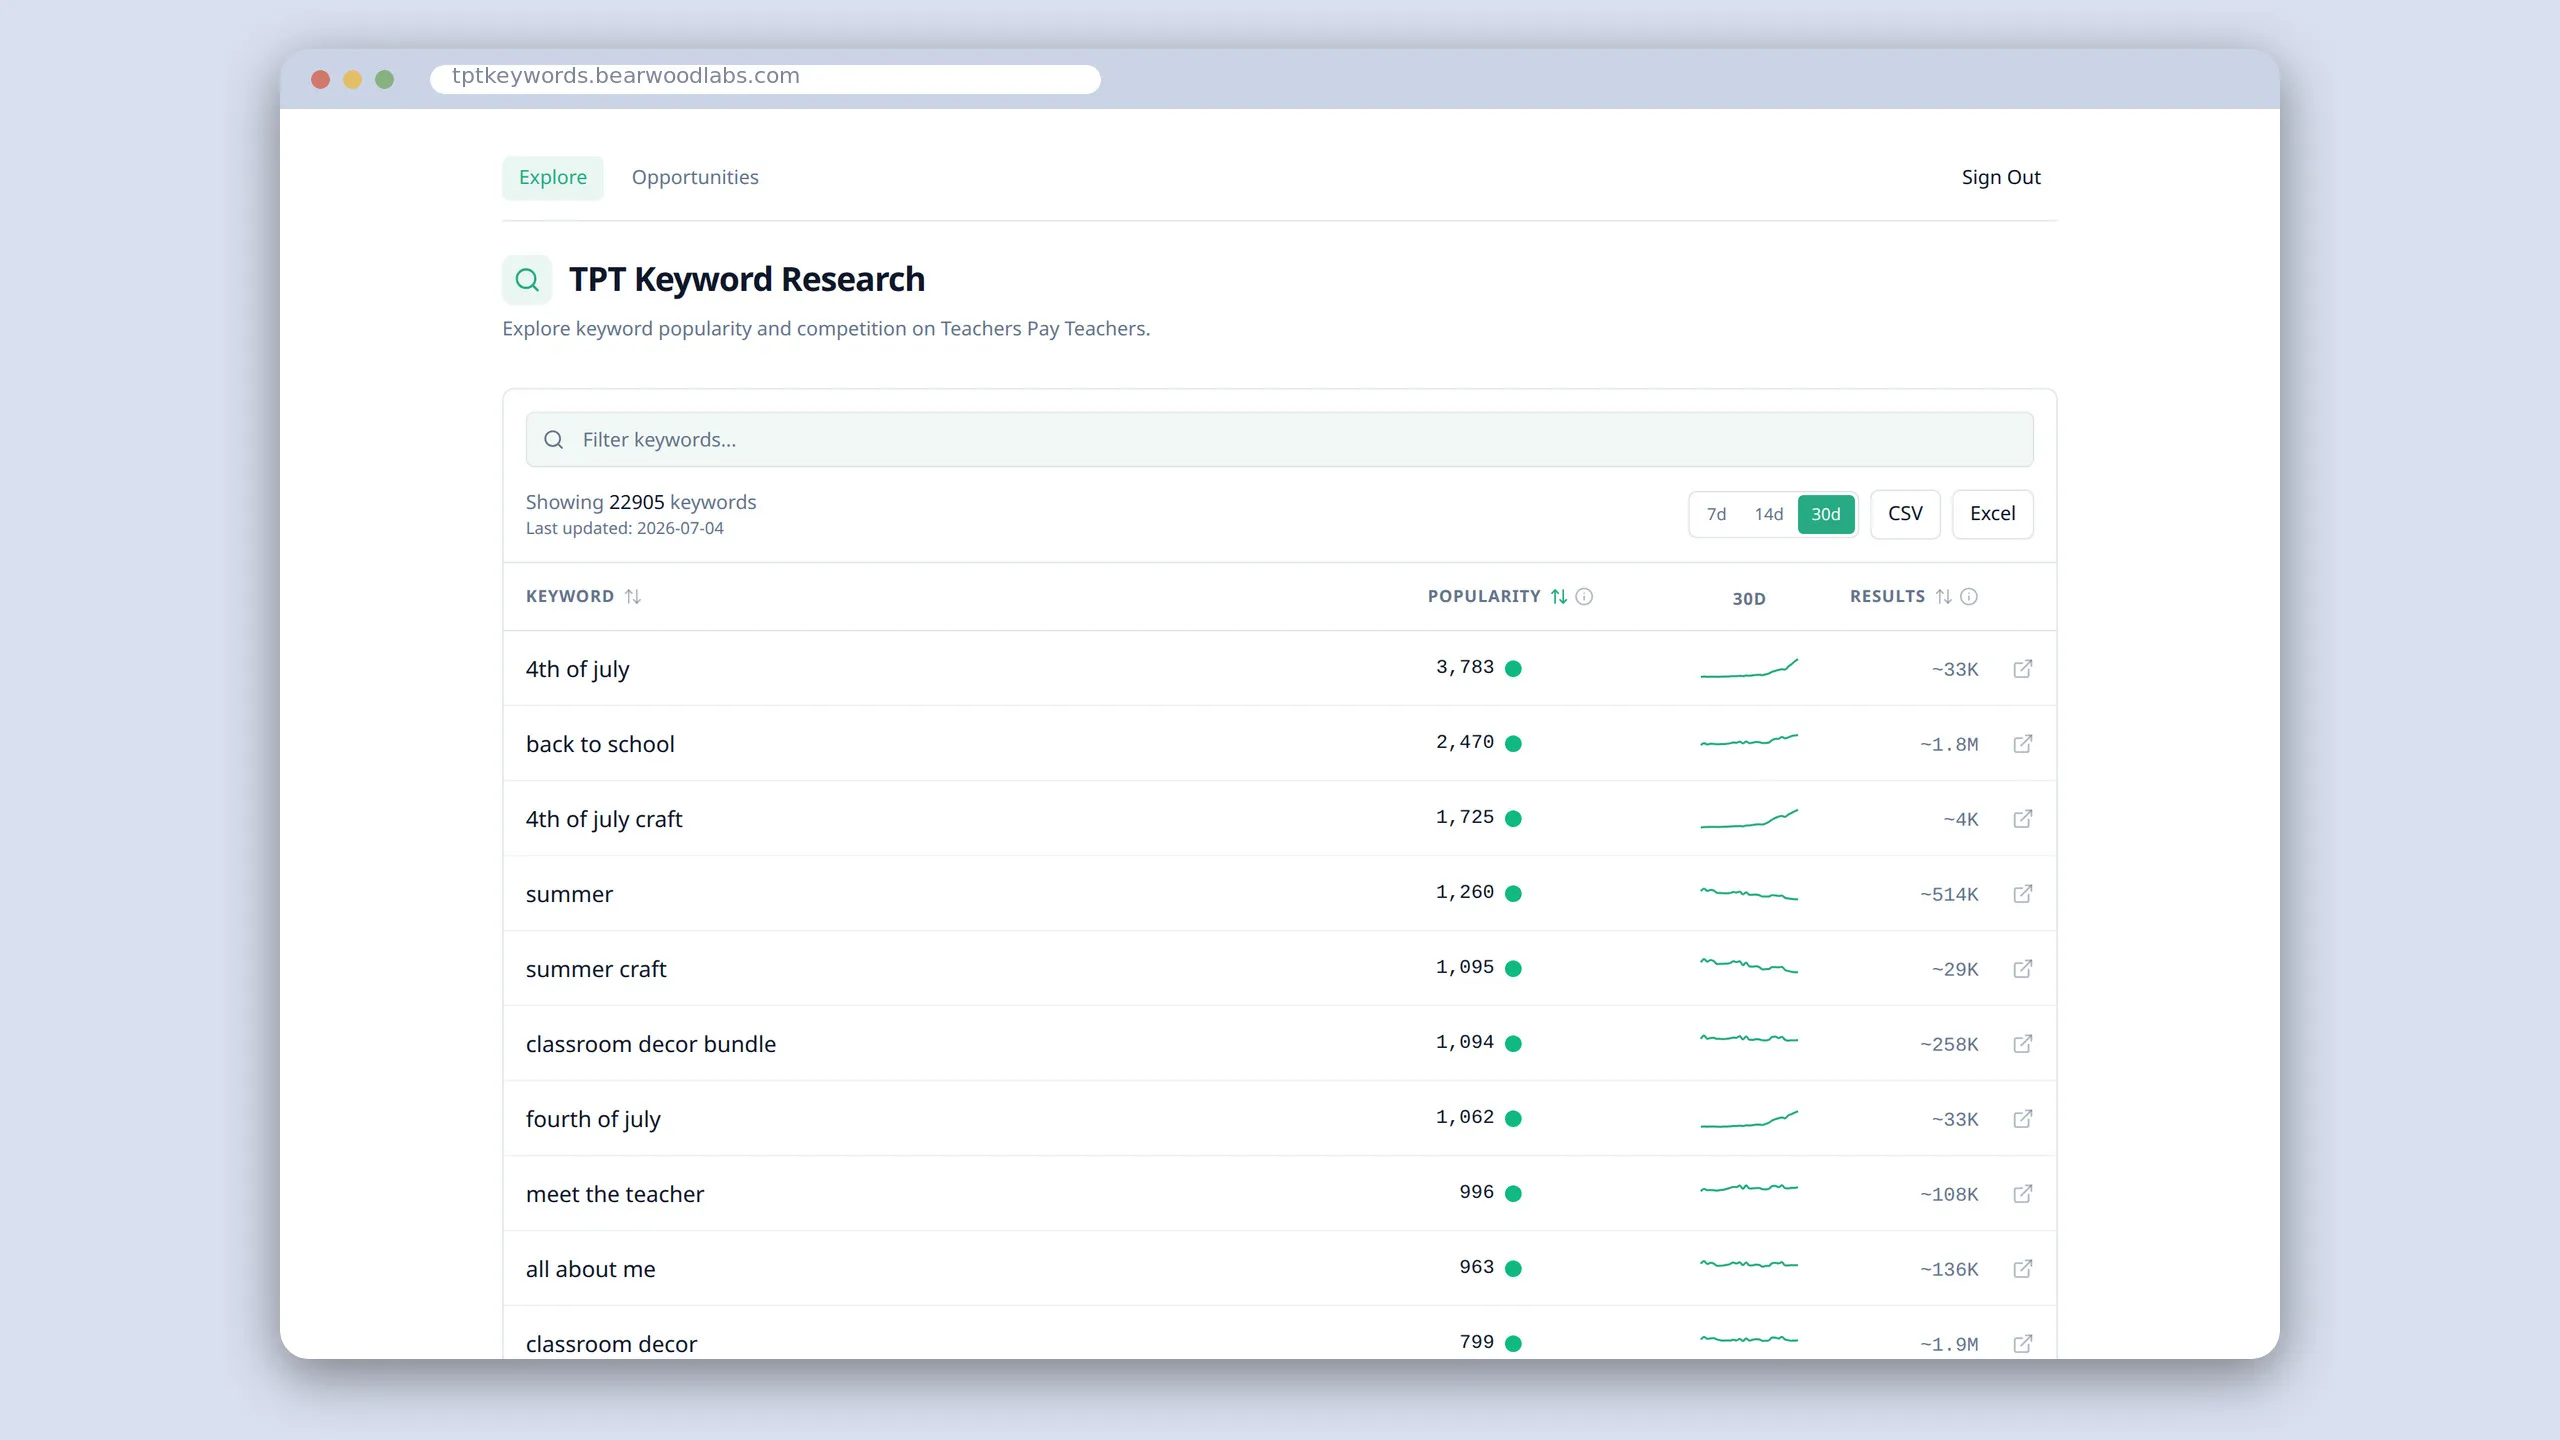Screen dimensions: 2560x1440
Task: Click popularity value 2,470
Action: 1465,743
